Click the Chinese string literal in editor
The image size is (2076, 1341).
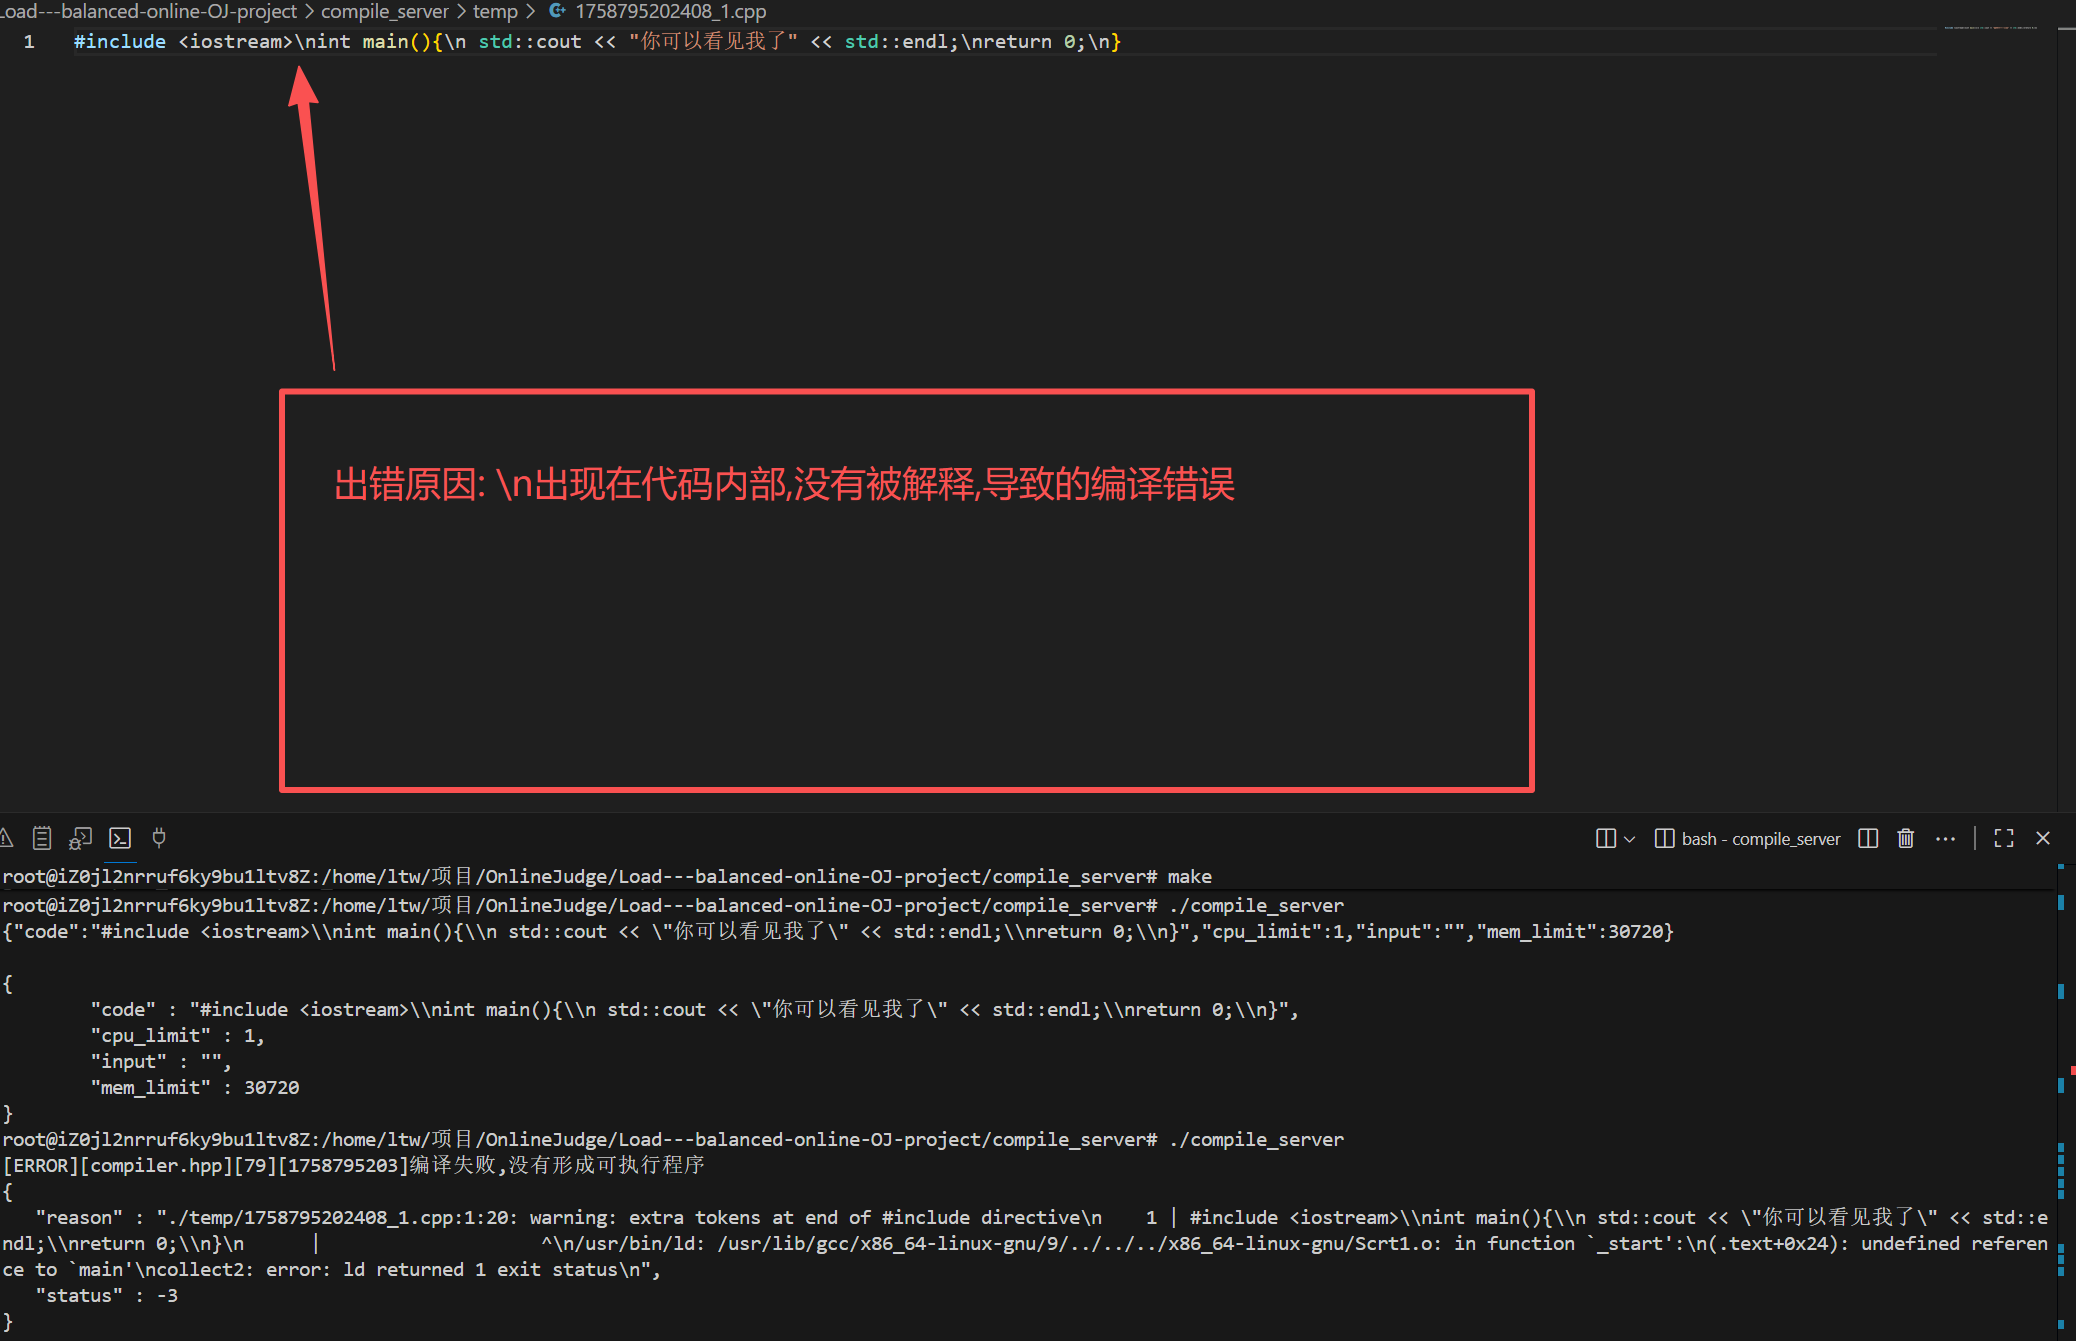pos(713,42)
